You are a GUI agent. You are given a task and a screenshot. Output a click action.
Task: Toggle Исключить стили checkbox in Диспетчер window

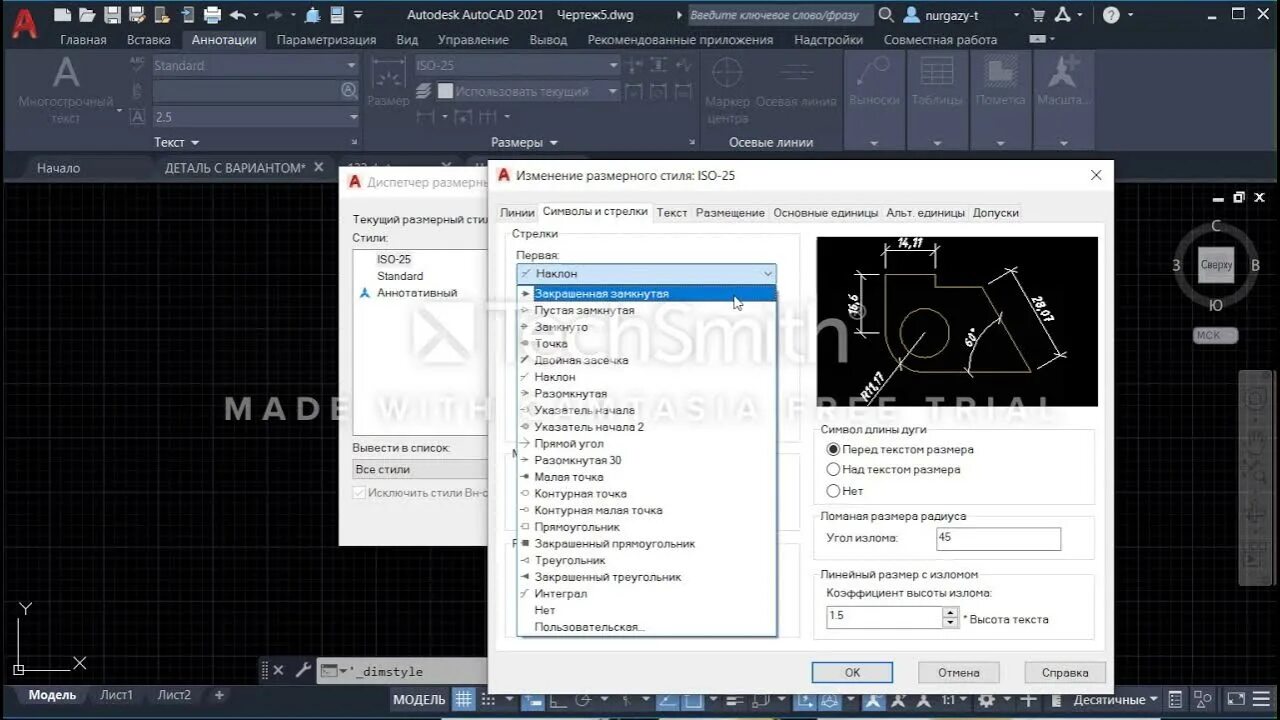359,493
